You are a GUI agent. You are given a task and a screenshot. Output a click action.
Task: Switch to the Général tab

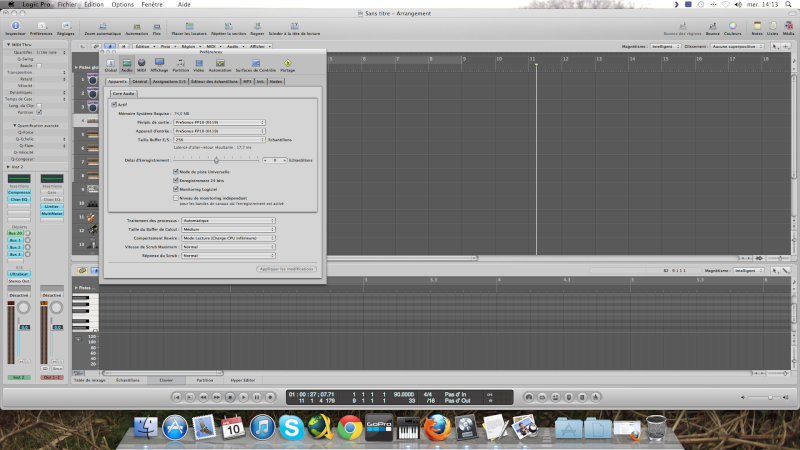tap(139, 80)
